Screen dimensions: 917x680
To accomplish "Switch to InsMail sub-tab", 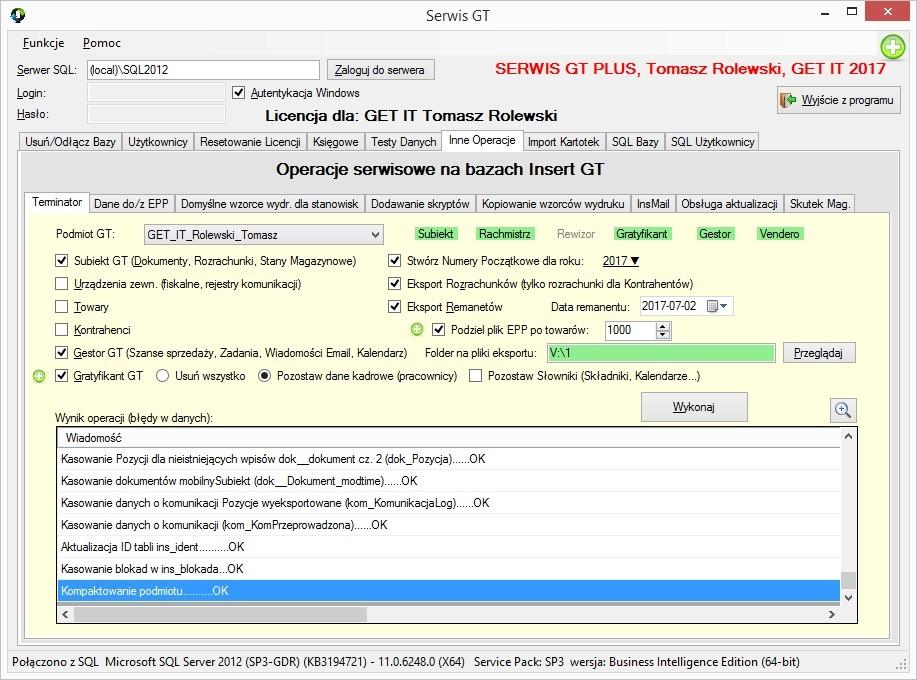I will (x=653, y=203).
